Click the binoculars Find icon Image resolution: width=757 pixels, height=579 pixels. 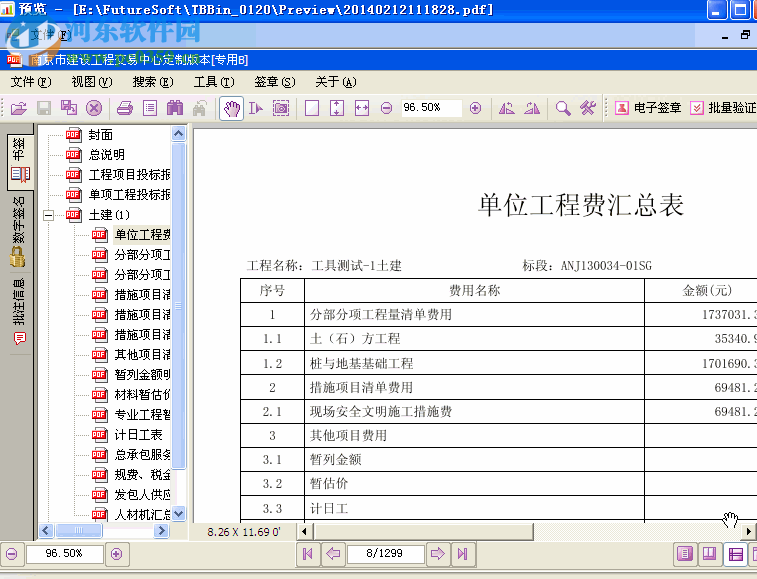pos(175,108)
